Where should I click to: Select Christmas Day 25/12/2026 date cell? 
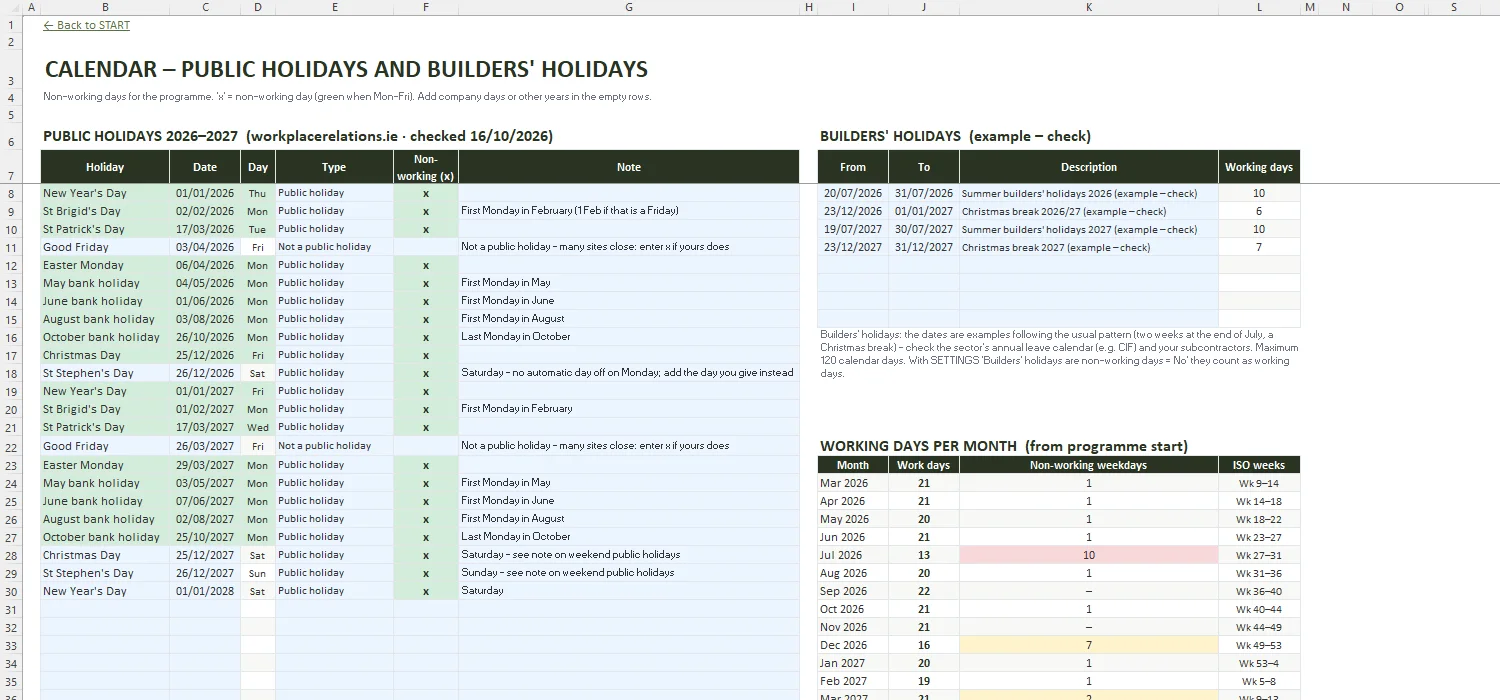tap(205, 355)
